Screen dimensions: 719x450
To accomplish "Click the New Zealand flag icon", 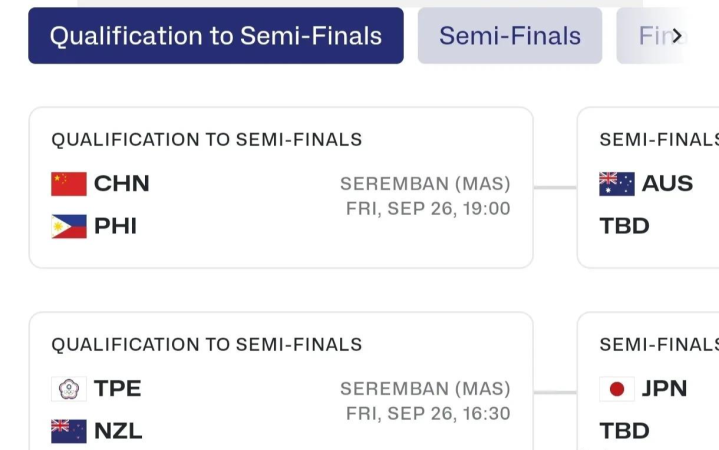I will (x=69, y=432).
